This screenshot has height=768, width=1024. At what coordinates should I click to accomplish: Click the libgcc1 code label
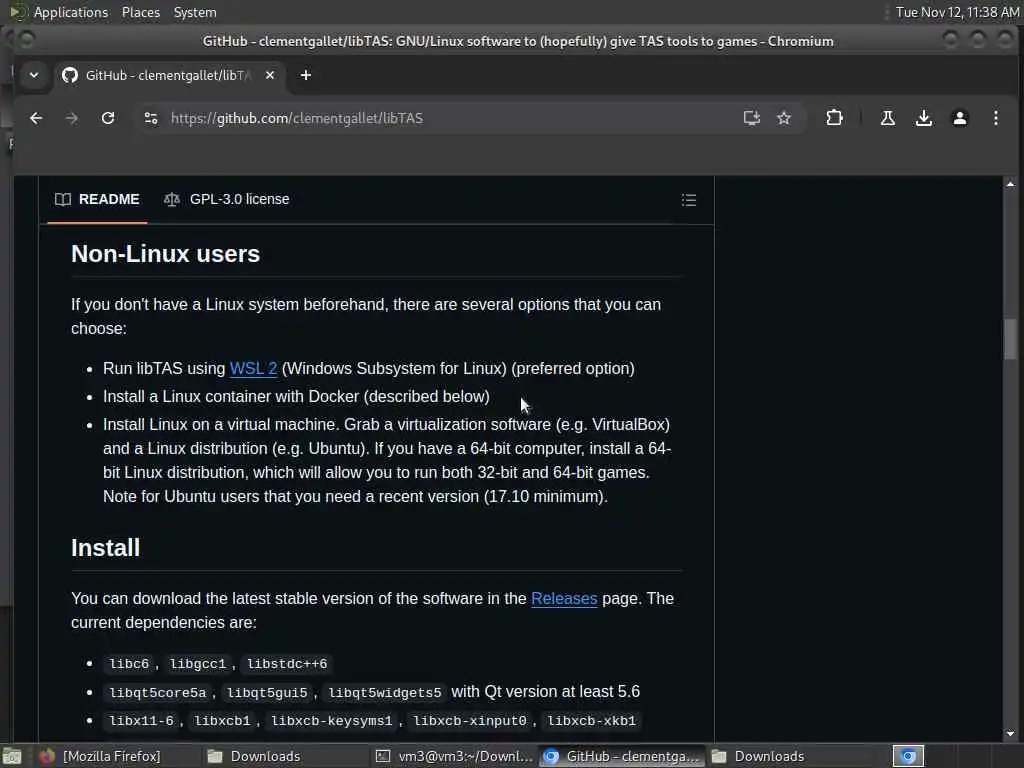[197, 664]
